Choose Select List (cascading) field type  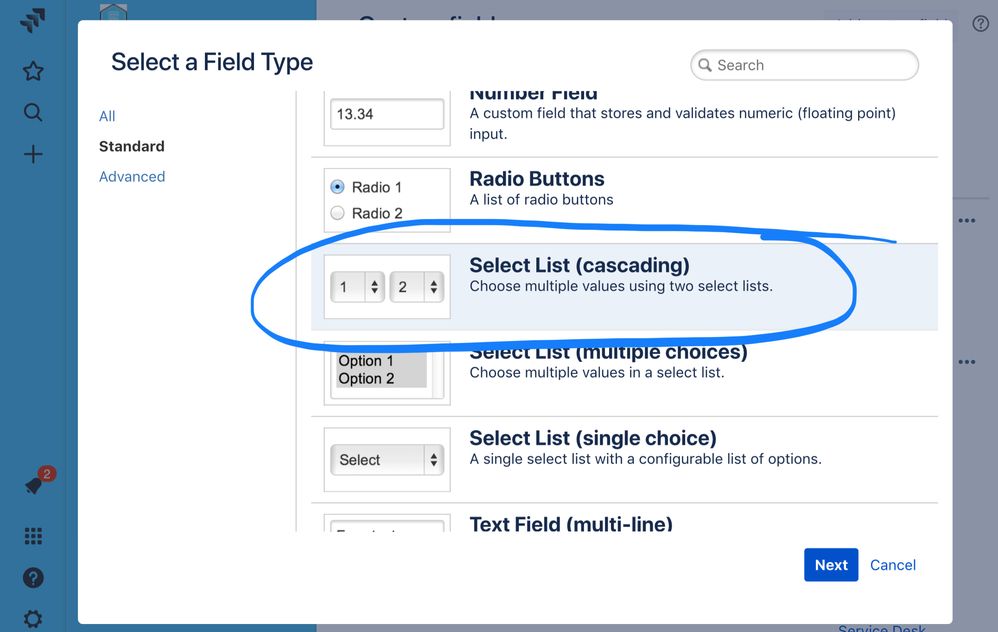click(x=624, y=287)
